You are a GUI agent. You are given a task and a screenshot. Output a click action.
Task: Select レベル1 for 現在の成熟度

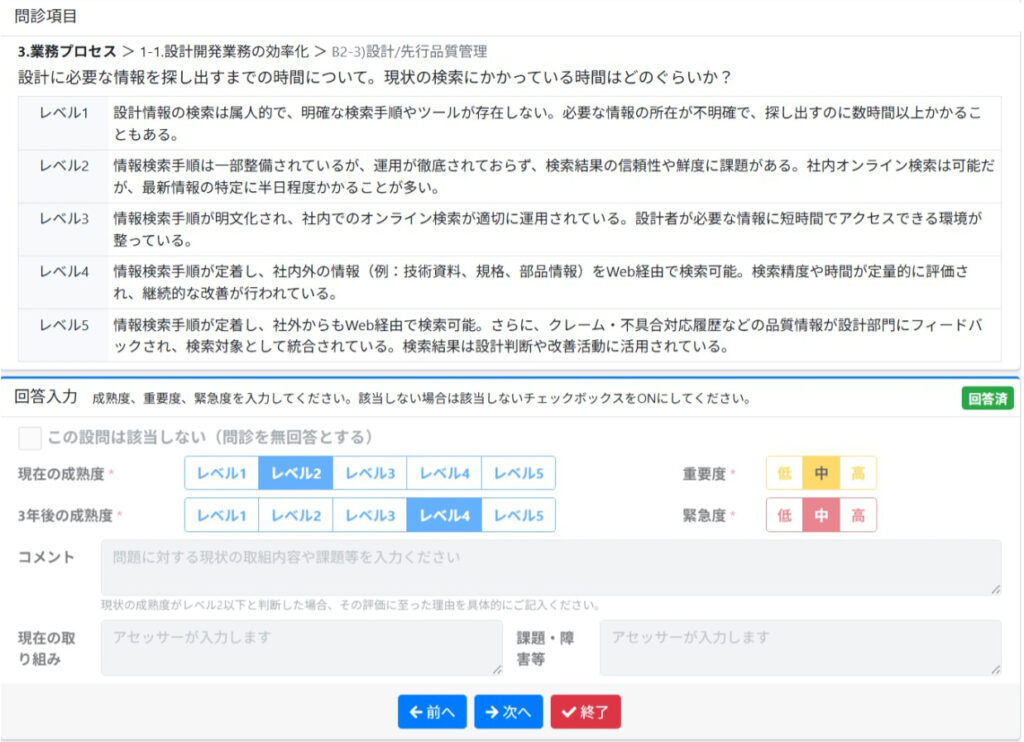(x=221, y=473)
